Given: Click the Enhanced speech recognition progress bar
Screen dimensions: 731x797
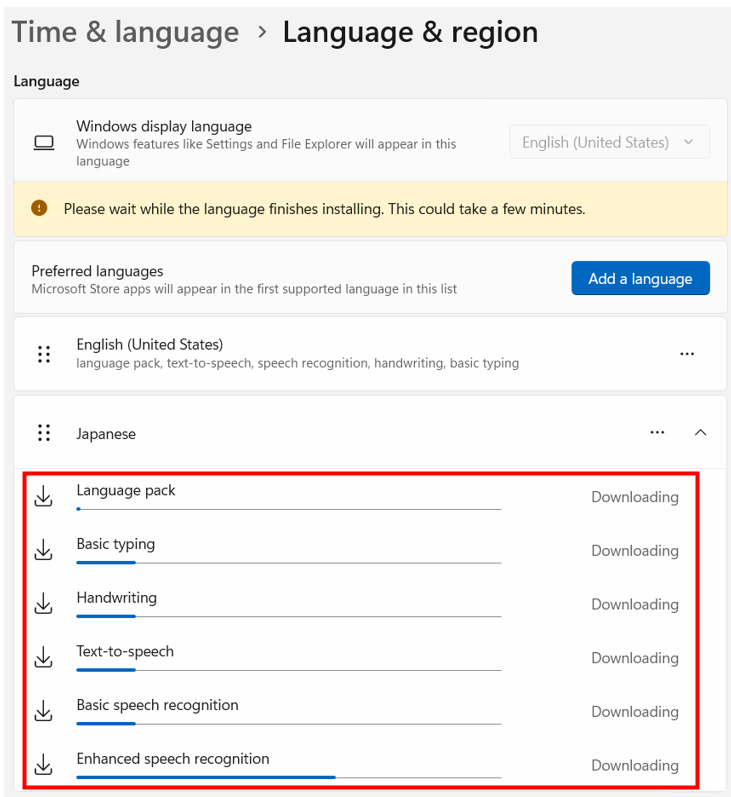Looking at the screenshot, I should coord(289,777).
